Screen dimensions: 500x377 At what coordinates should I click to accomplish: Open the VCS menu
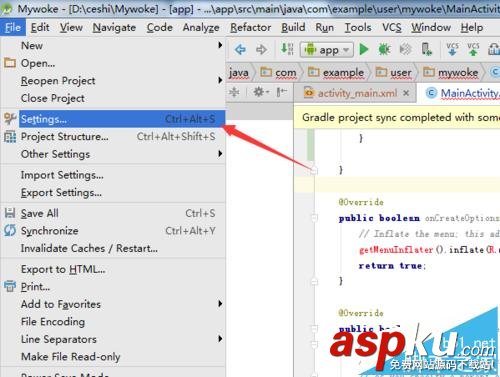(392, 27)
